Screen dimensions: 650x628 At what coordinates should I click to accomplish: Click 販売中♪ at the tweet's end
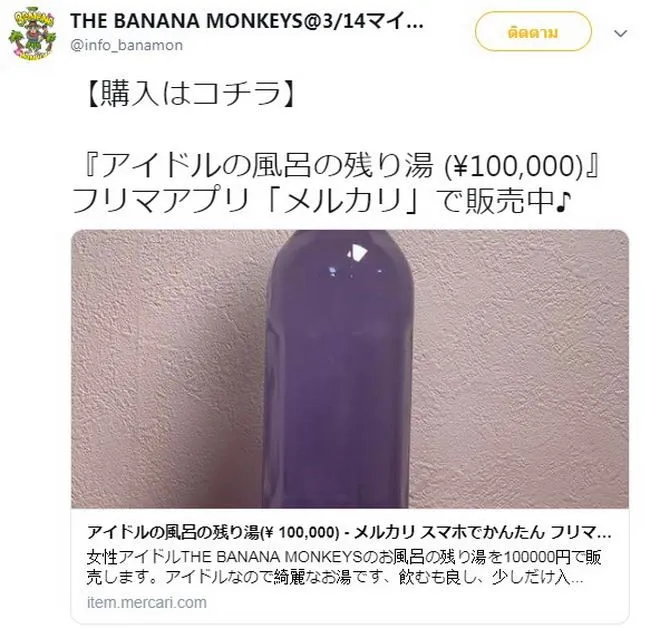point(519,201)
